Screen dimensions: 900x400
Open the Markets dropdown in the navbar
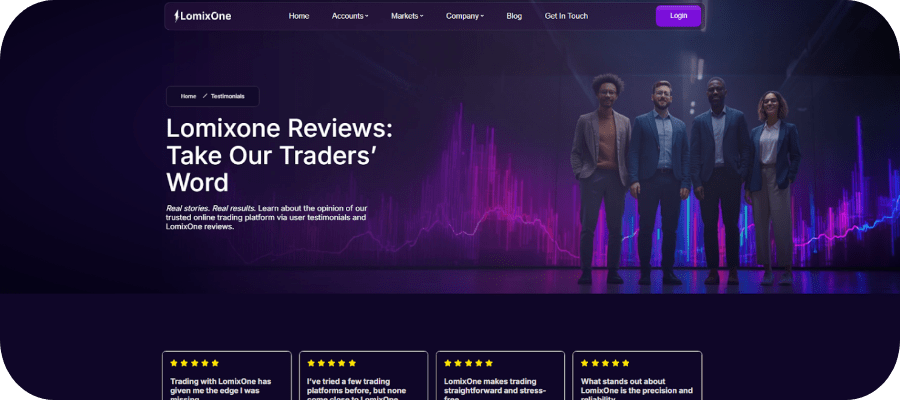pos(407,16)
